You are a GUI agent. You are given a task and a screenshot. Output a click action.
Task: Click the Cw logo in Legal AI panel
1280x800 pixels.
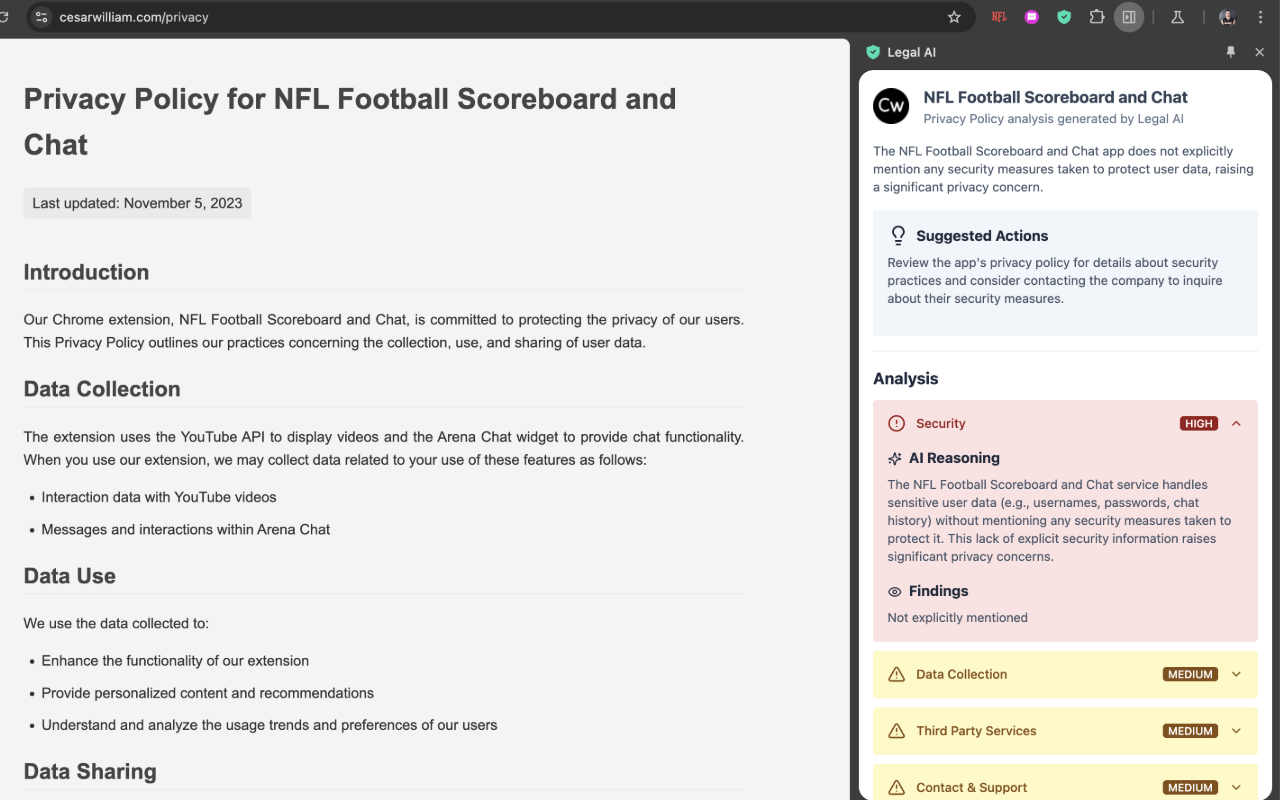[891, 106]
